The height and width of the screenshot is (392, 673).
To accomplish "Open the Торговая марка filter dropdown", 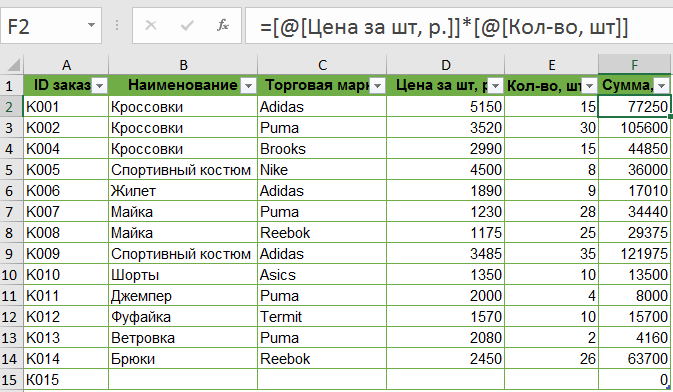I will point(377,86).
